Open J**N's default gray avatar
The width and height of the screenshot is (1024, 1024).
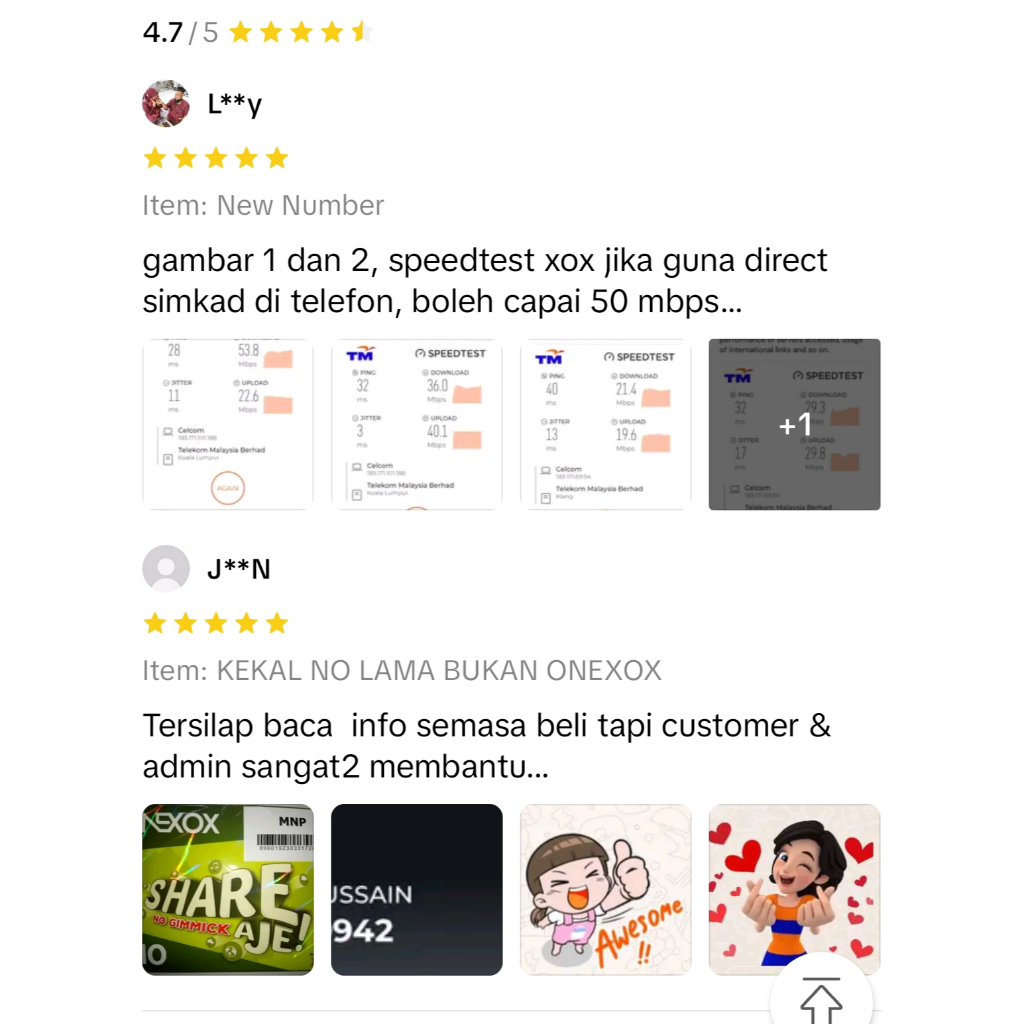pyautogui.click(x=166, y=568)
